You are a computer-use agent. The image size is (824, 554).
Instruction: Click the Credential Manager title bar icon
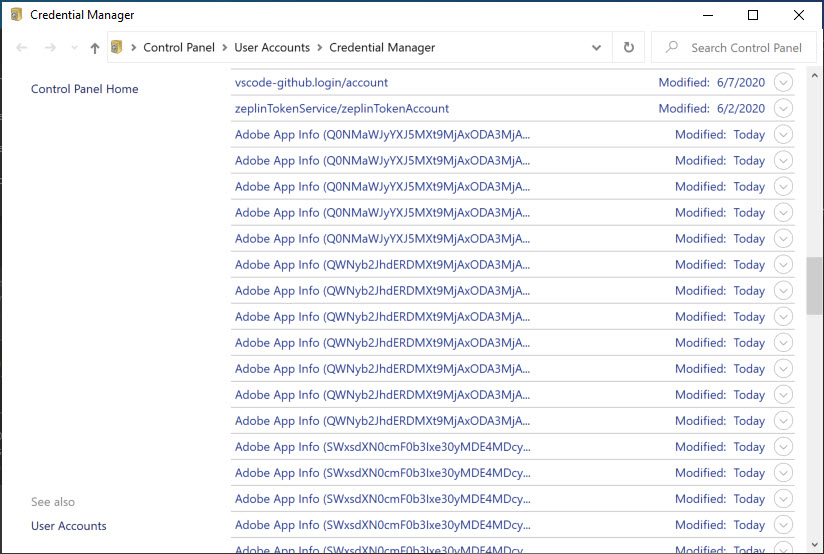pos(16,15)
